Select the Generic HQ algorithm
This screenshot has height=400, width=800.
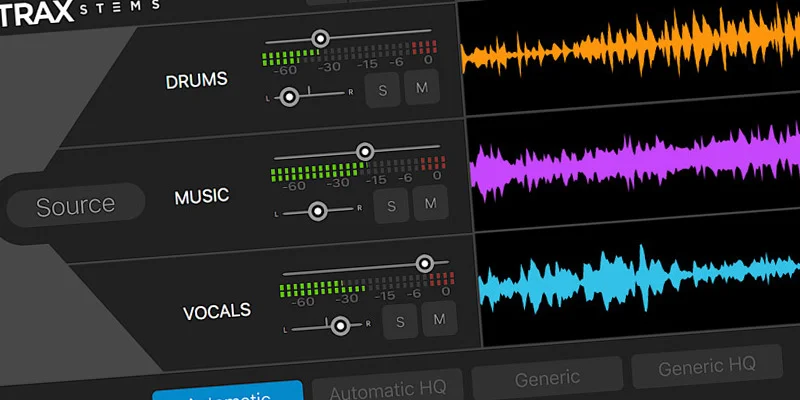(x=707, y=366)
